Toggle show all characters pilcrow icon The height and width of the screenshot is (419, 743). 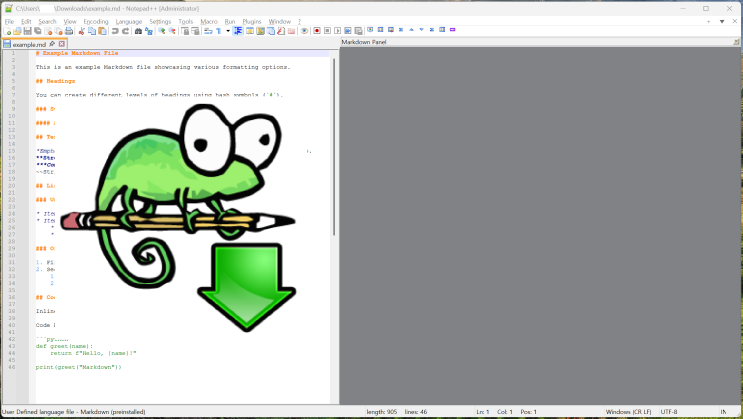click(218, 31)
